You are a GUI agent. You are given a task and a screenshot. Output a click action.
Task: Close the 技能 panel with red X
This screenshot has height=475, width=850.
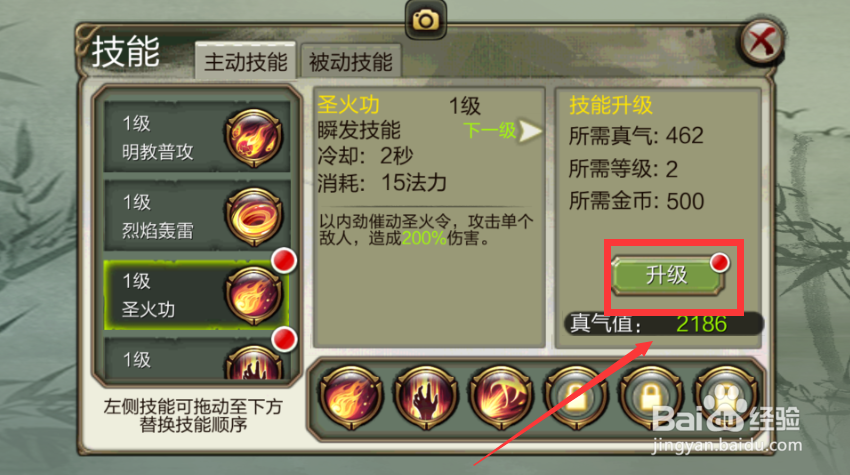(762, 42)
